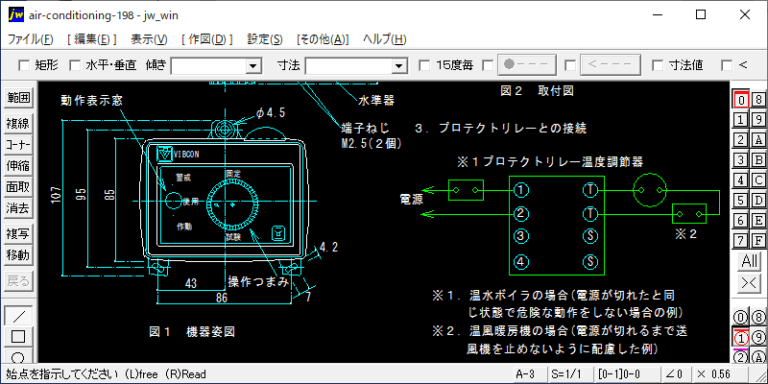Select layer 0 button
The image size is (768, 384).
coord(741,100)
